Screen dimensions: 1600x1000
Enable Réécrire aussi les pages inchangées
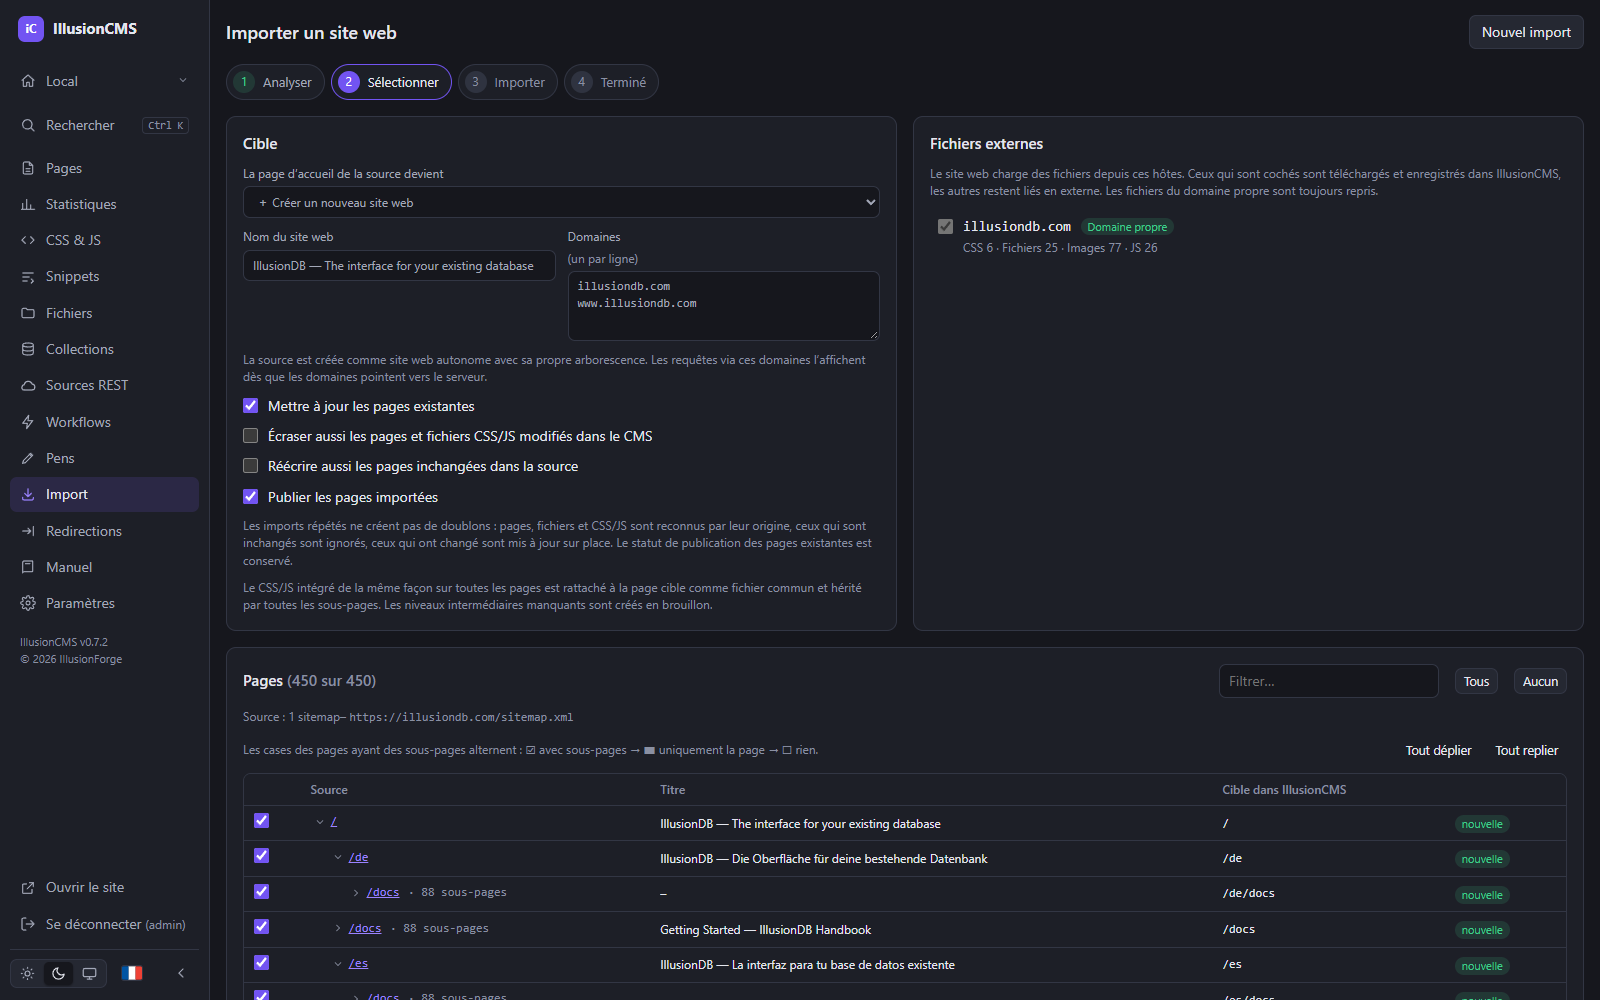click(251, 466)
